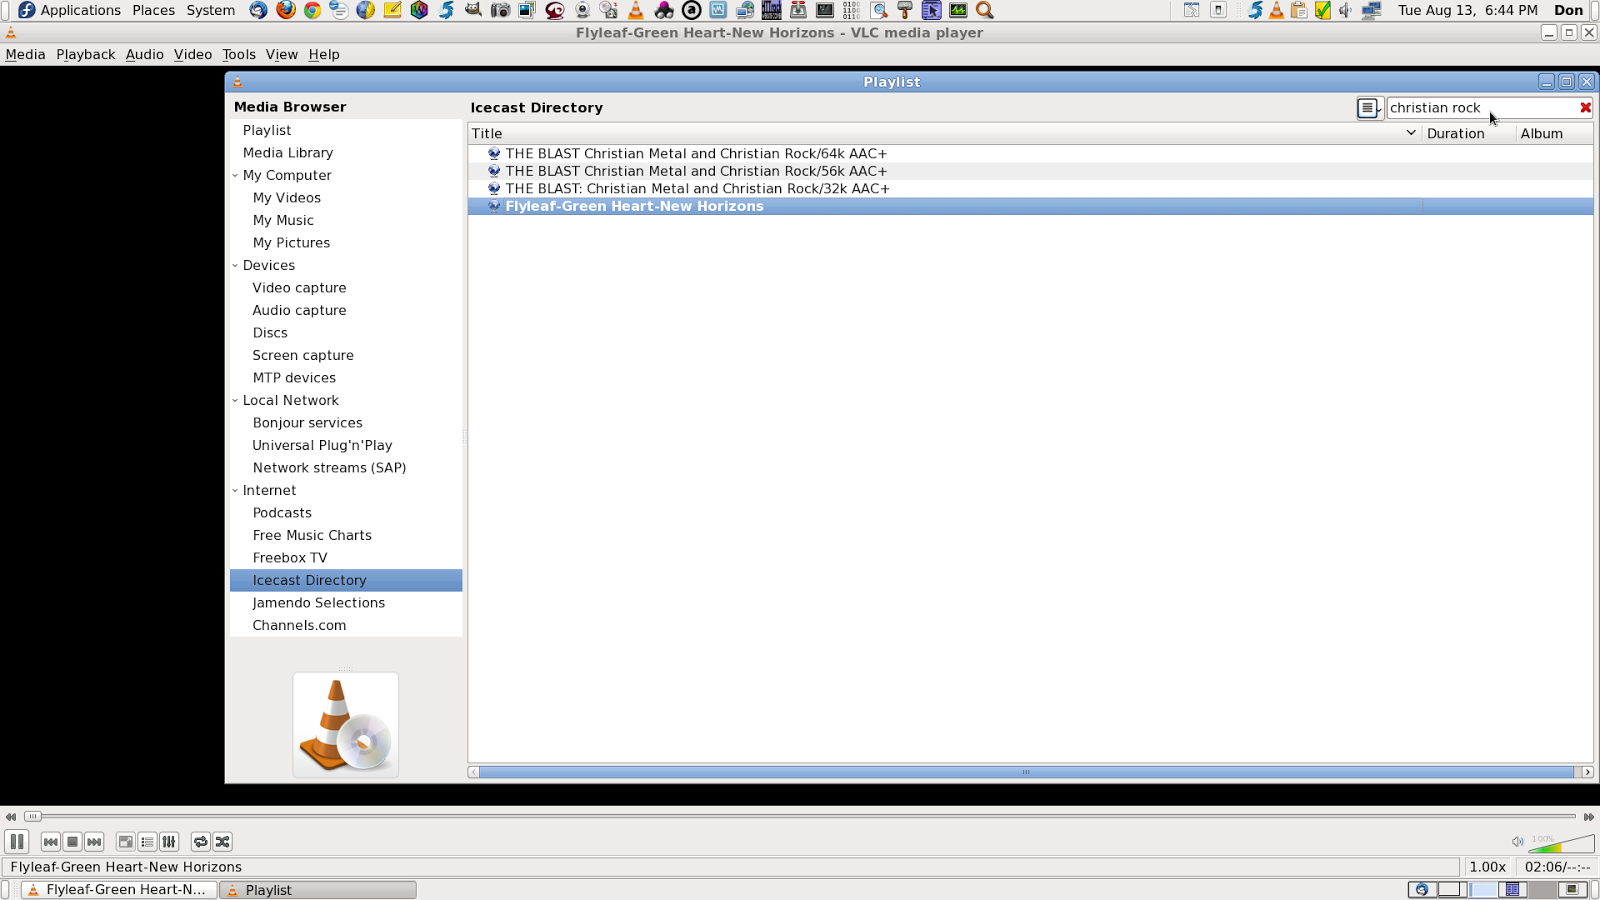Open the Tools menu

(238, 55)
